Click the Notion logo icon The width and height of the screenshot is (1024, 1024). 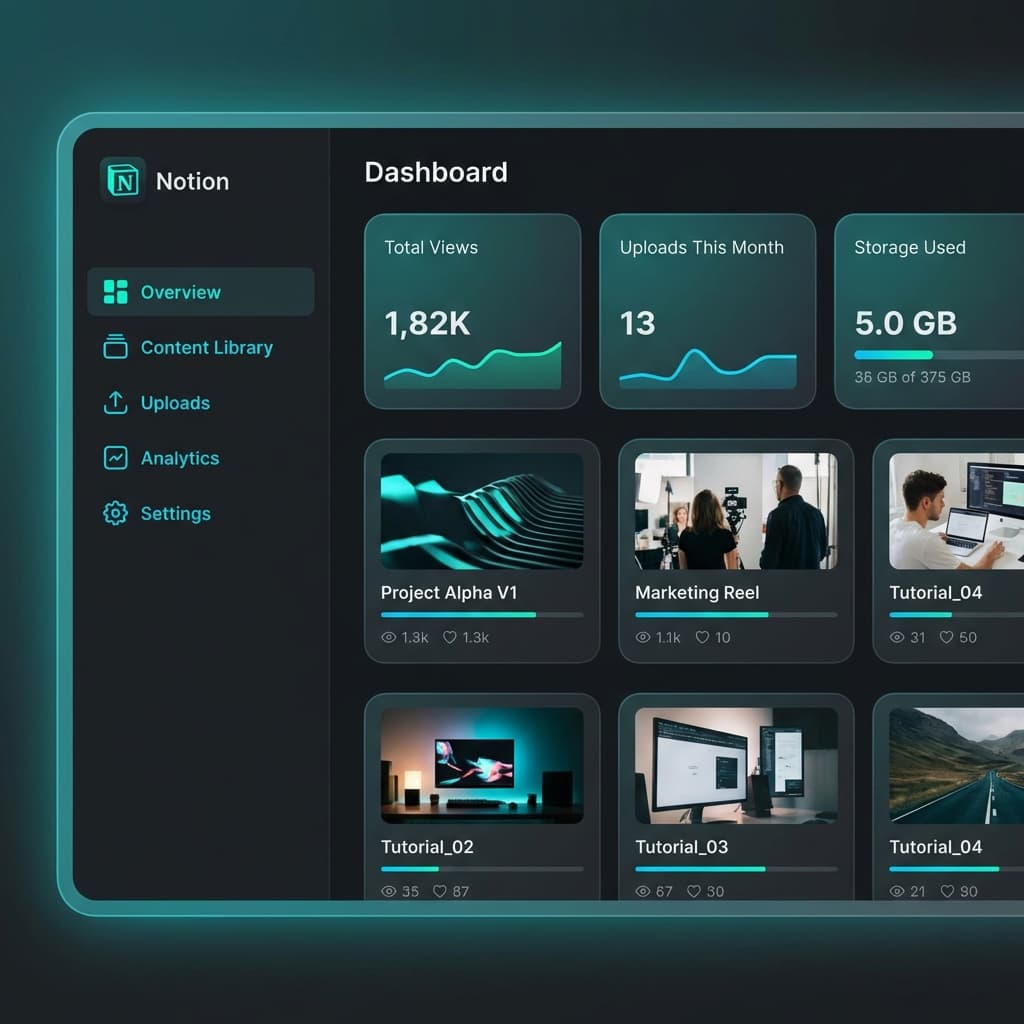tap(124, 181)
